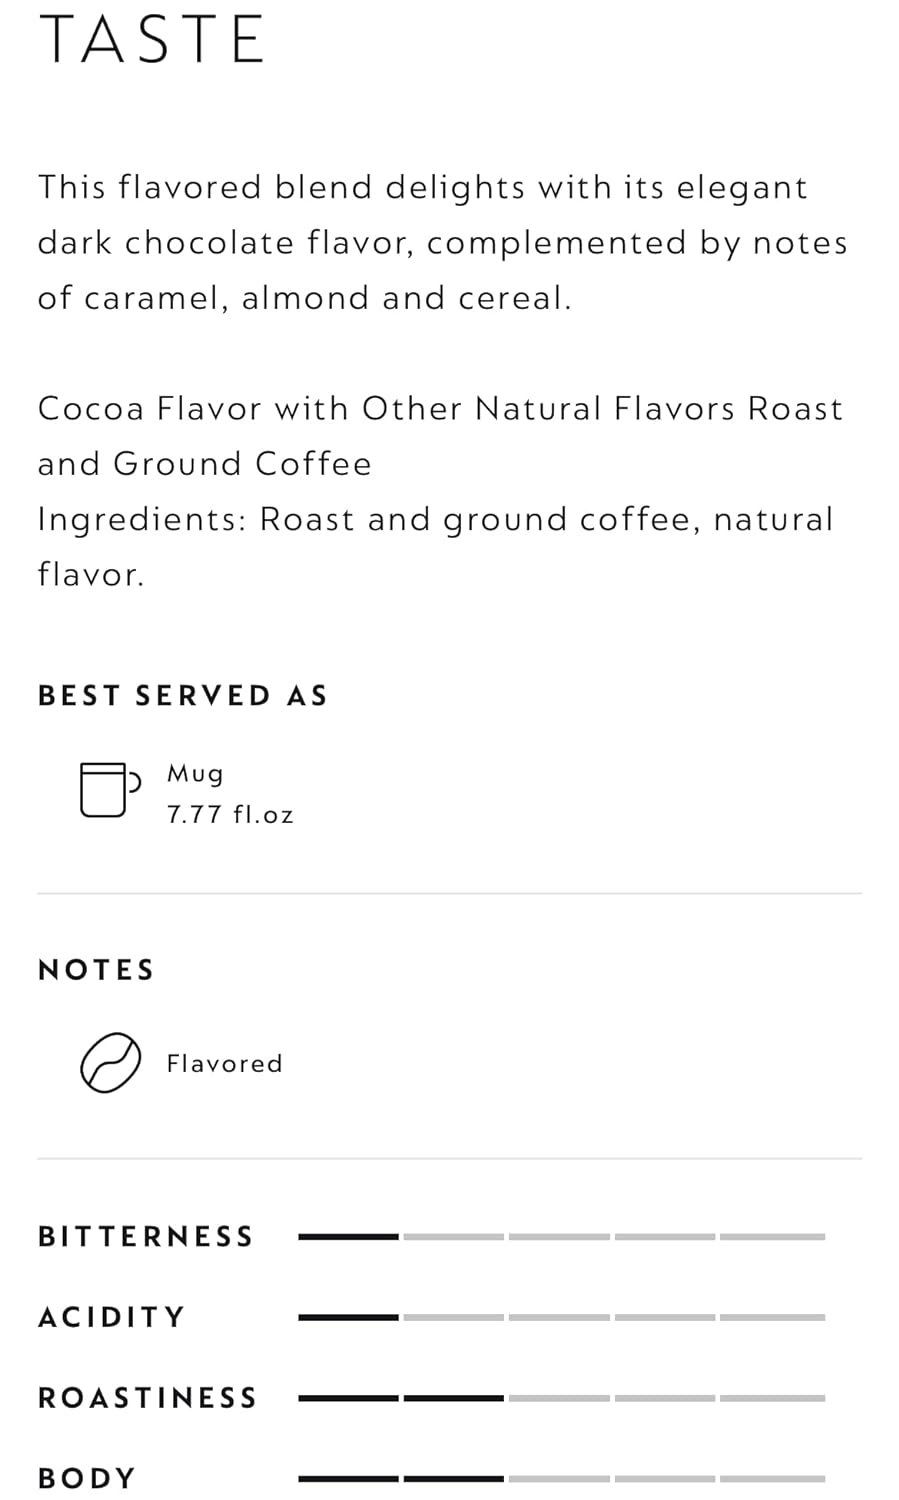The height and width of the screenshot is (1500, 899).
Task: Click the coffee bean icon under Notes
Action: (109, 1062)
